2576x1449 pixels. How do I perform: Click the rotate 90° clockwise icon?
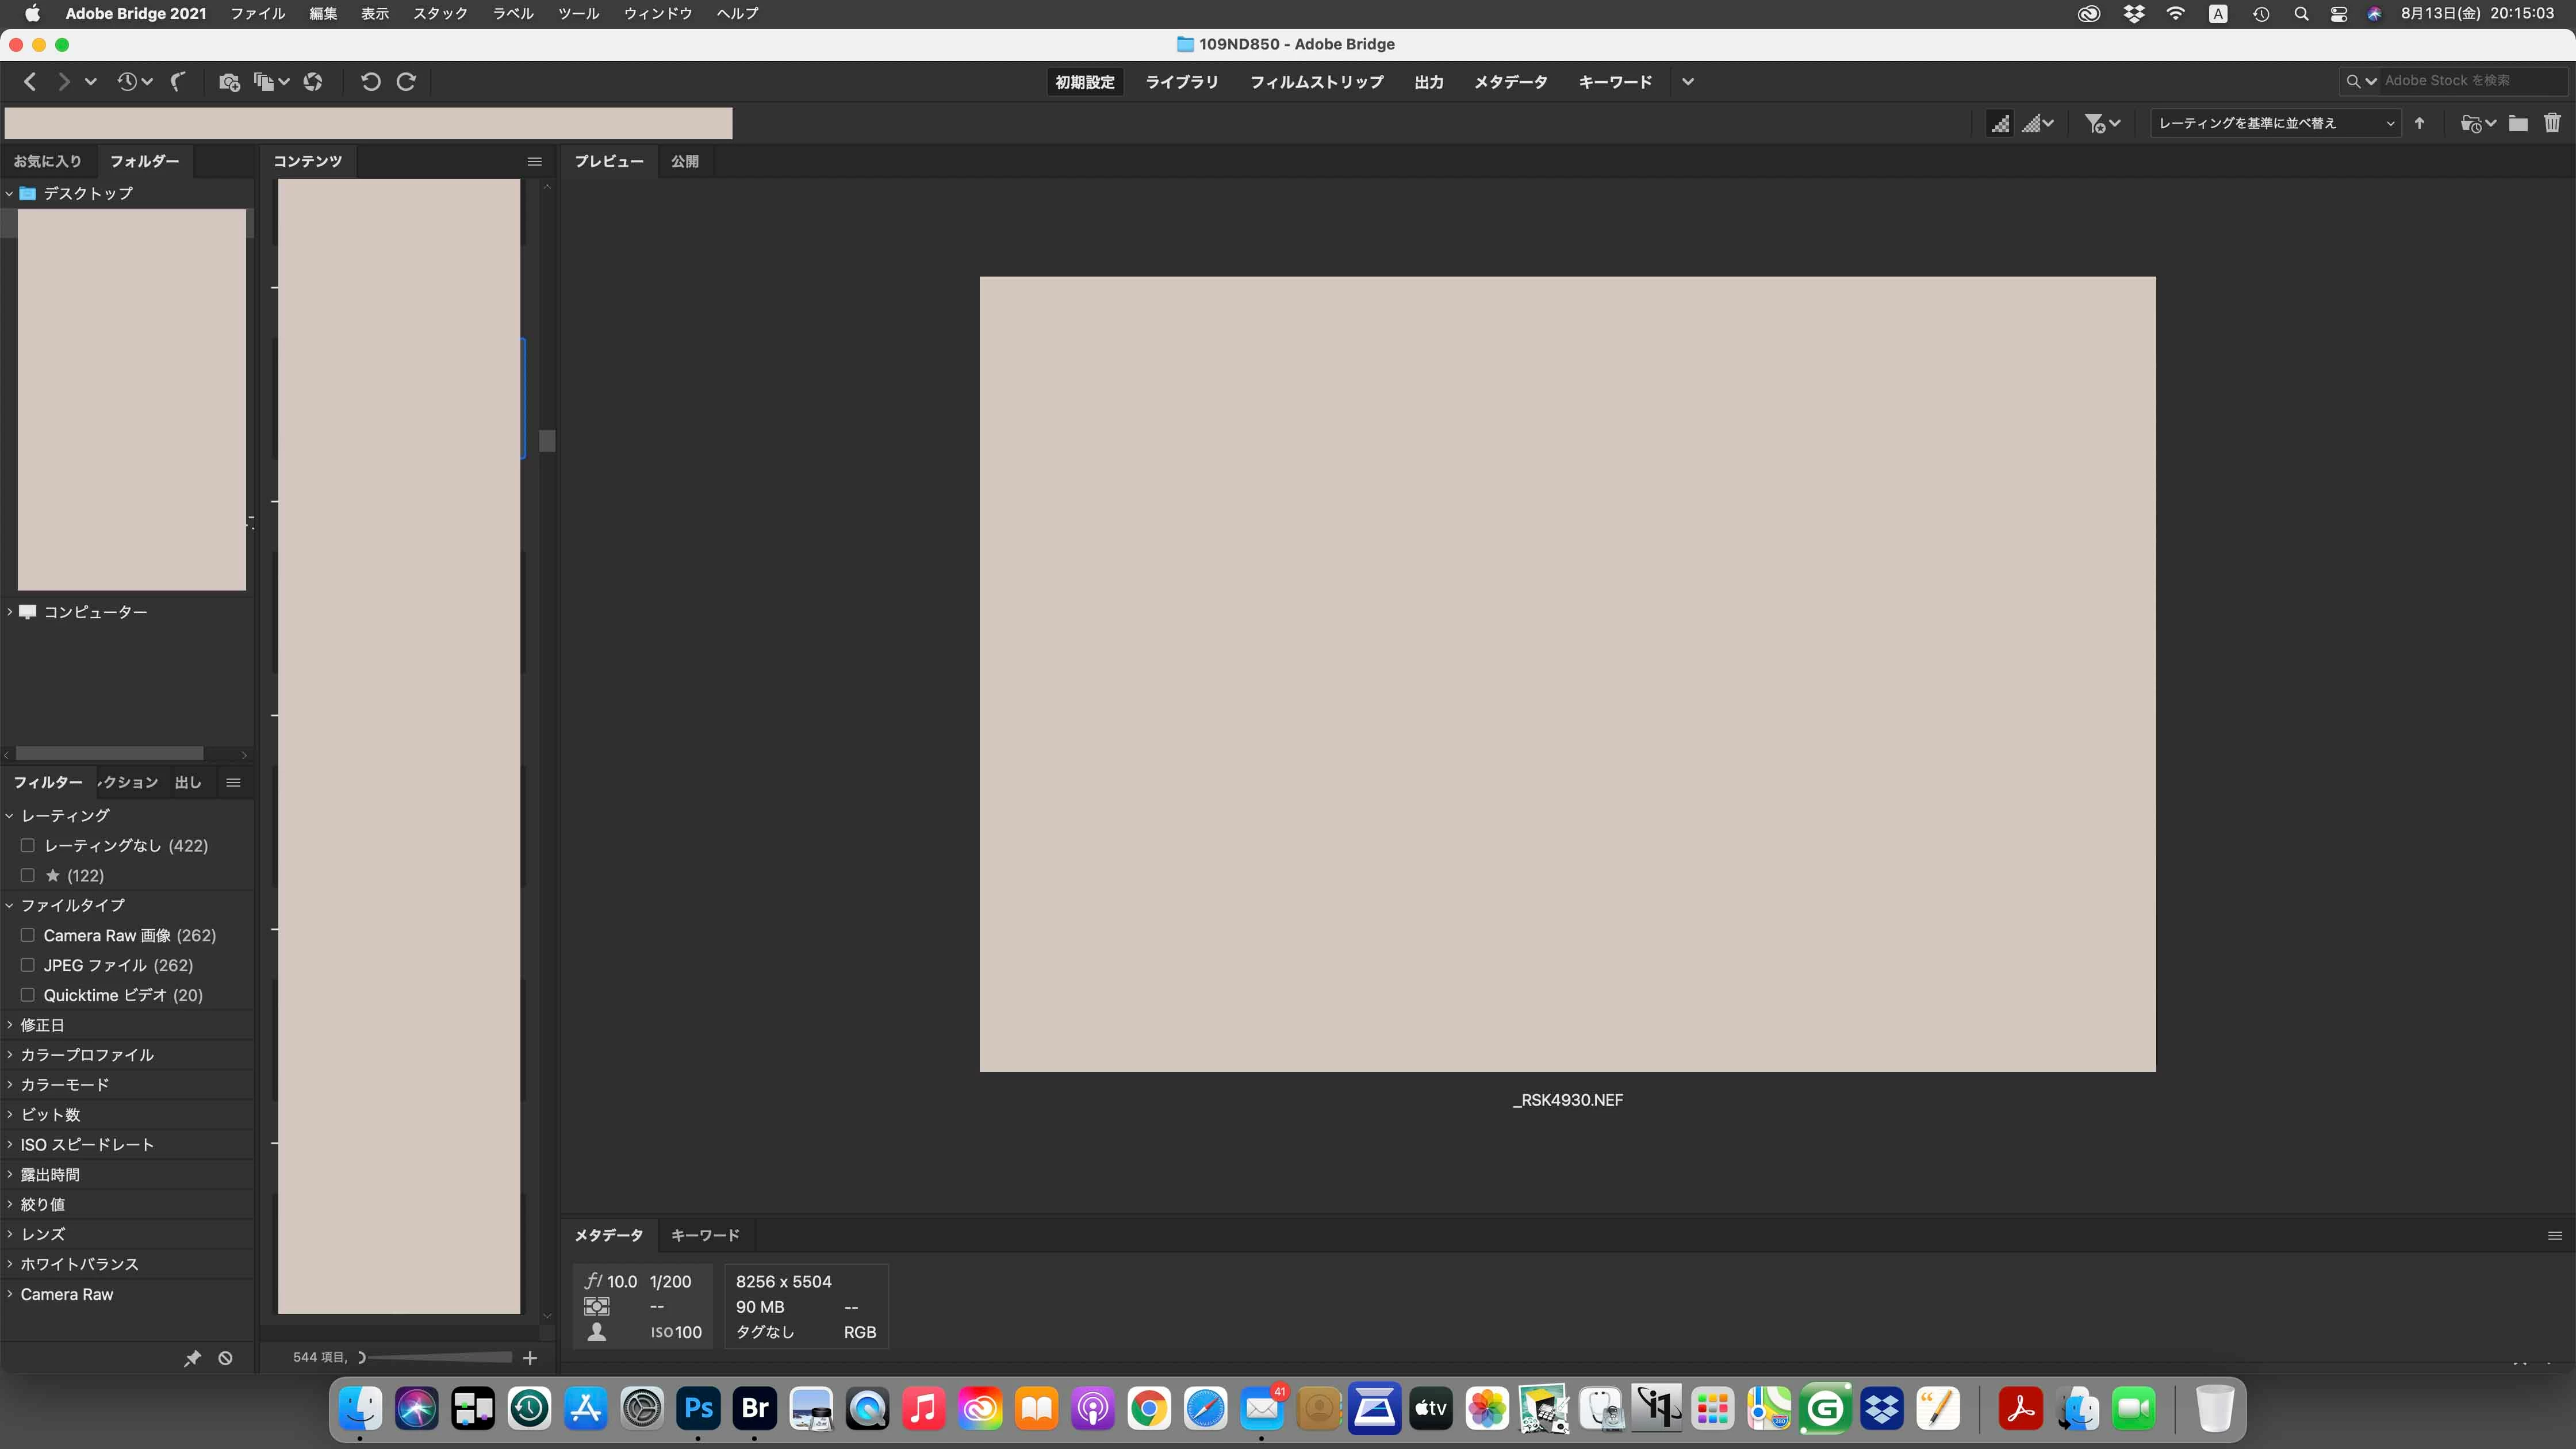[x=406, y=82]
